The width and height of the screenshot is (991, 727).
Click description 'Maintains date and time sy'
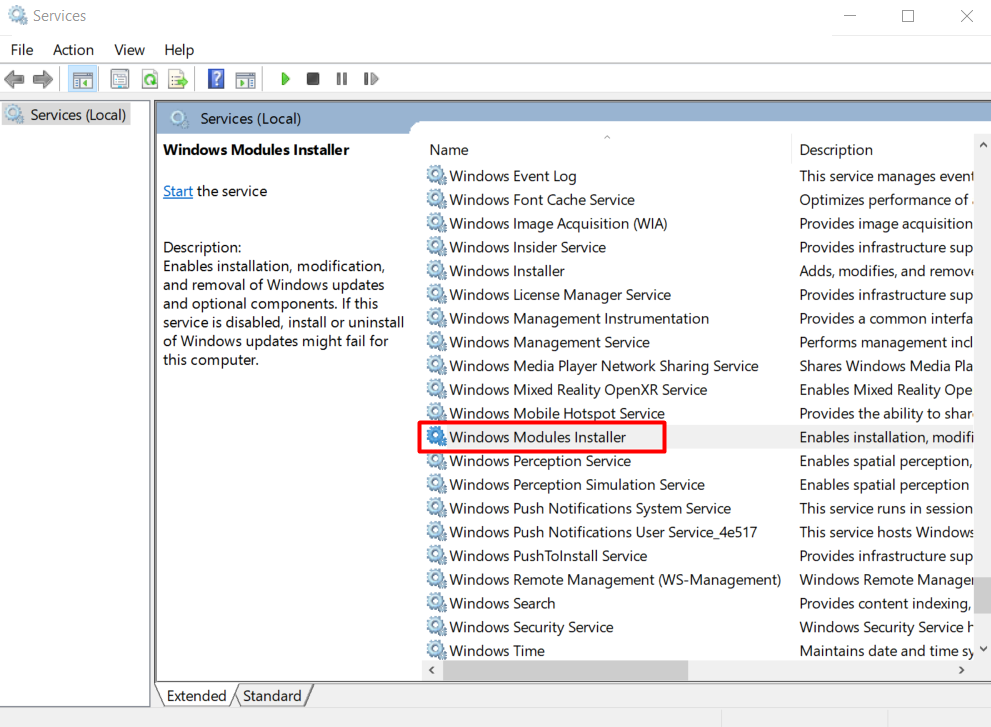click(886, 651)
